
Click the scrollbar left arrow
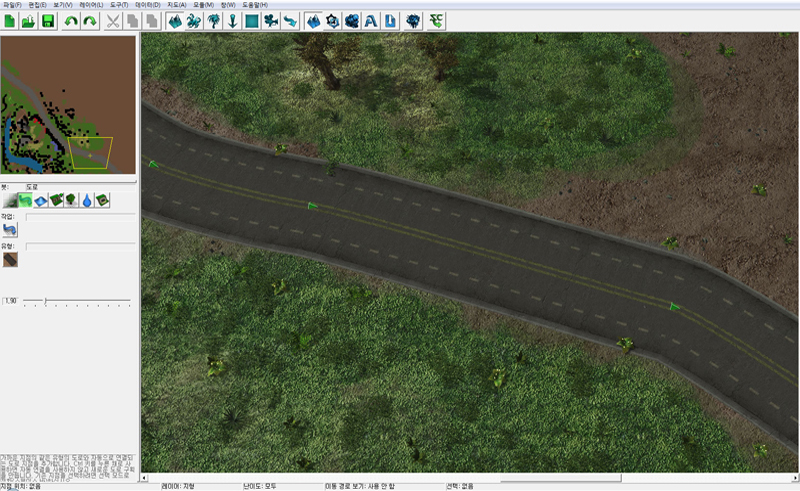click(x=145, y=478)
